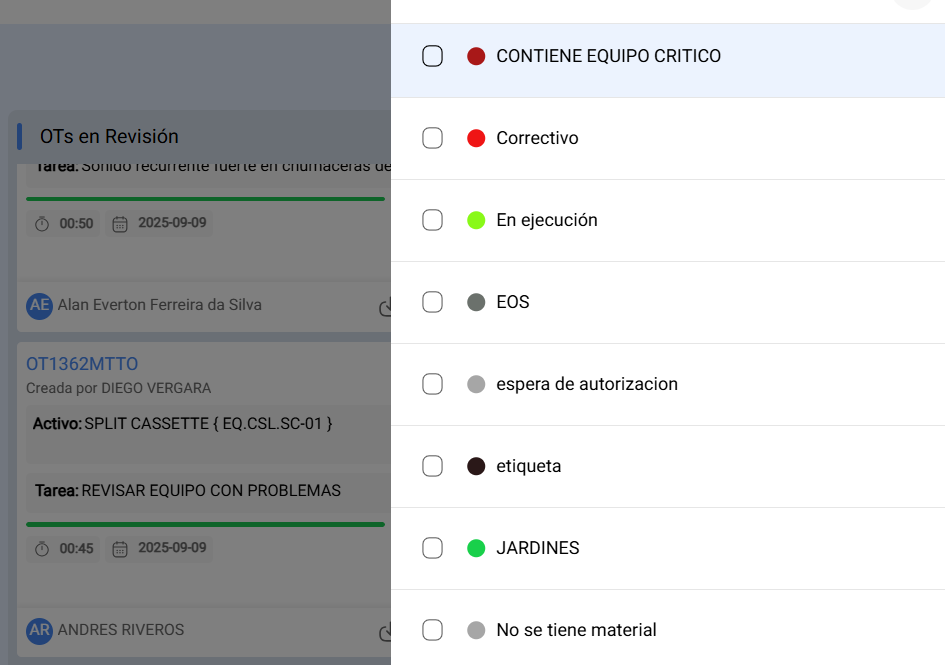Enable the EOS tag checkbox
Screen dimensions: 945x665
[432, 302]
